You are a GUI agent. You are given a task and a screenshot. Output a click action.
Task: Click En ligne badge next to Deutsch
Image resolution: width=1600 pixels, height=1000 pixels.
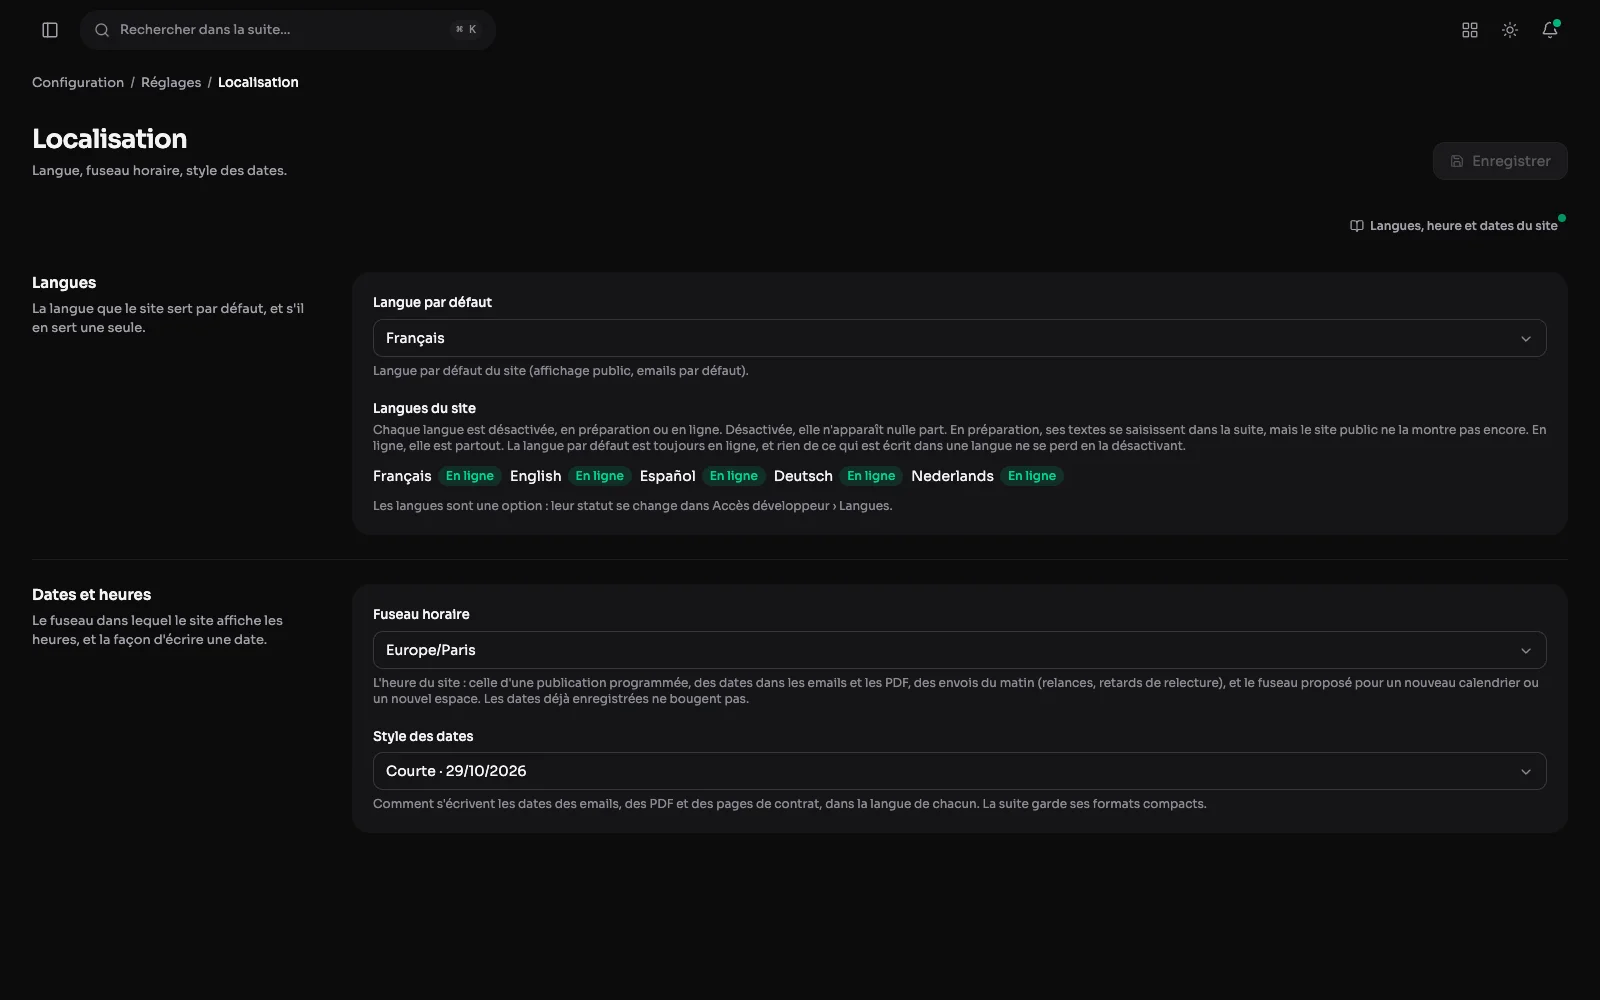coord(871,476)
